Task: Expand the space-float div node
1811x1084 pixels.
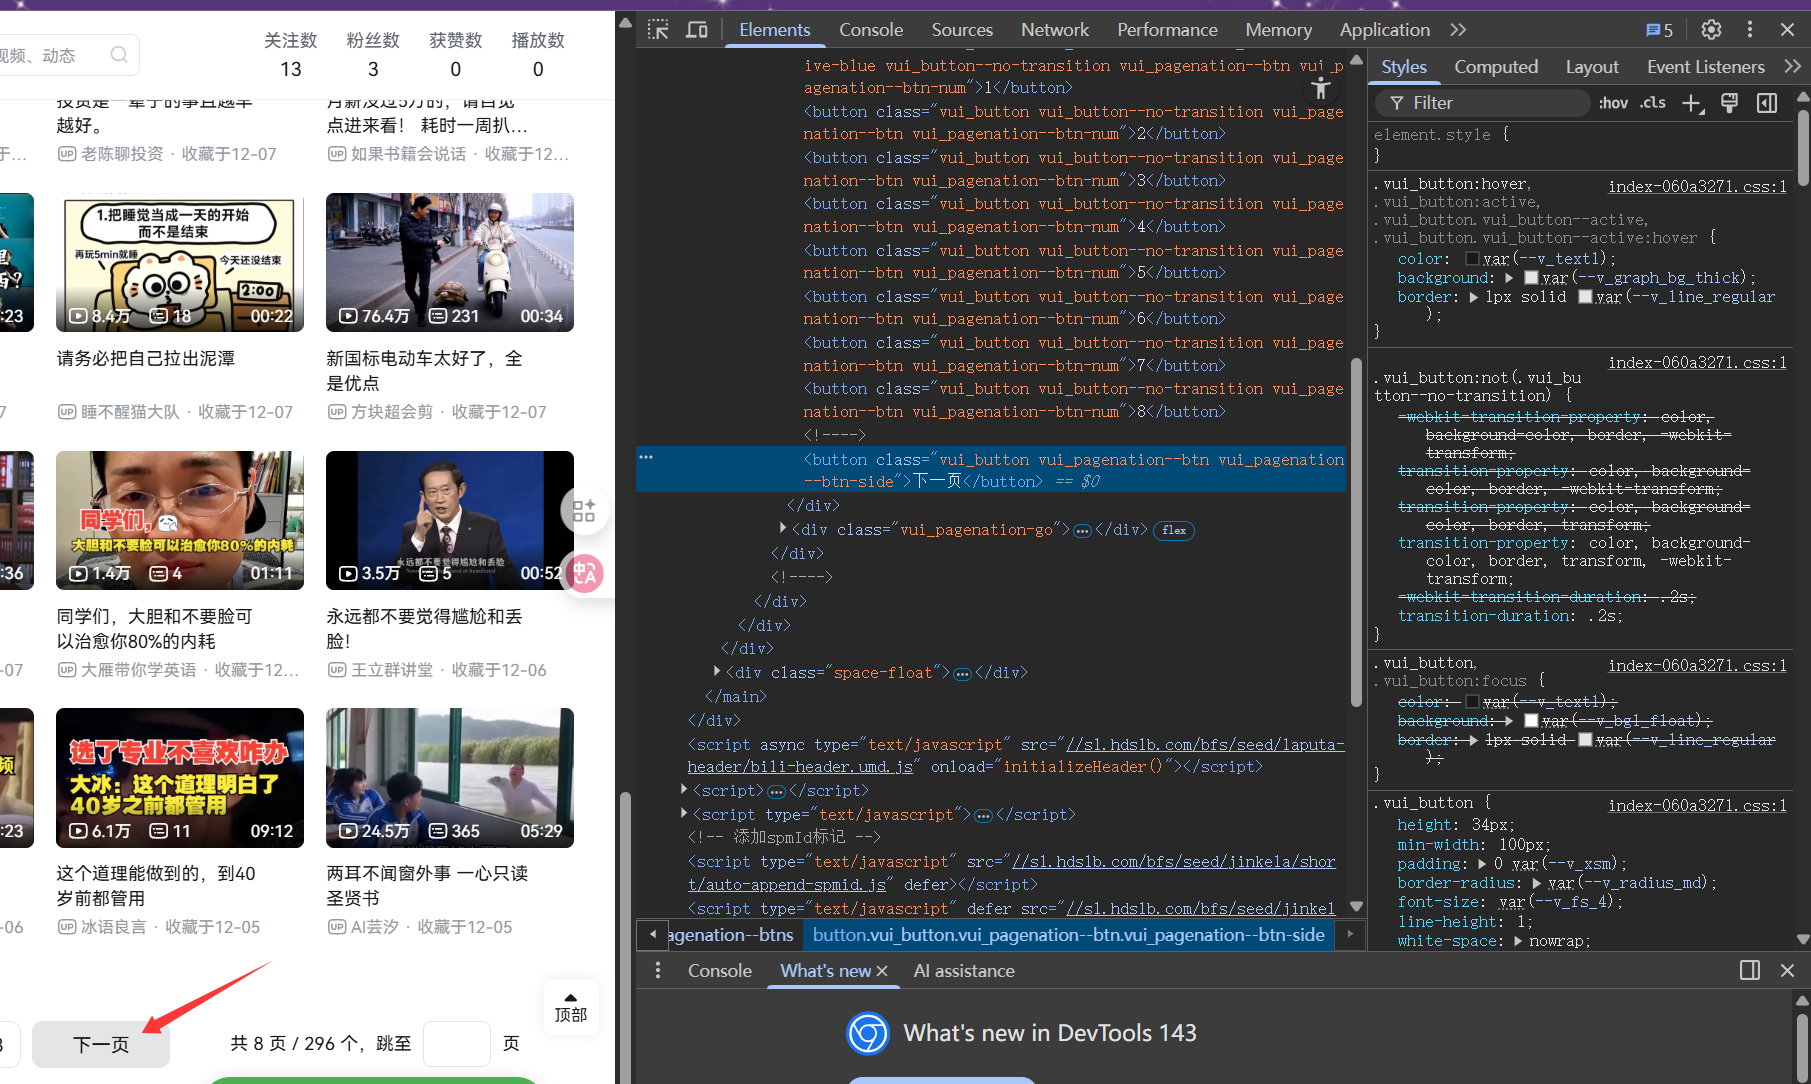Action: (x=717, y=672)
